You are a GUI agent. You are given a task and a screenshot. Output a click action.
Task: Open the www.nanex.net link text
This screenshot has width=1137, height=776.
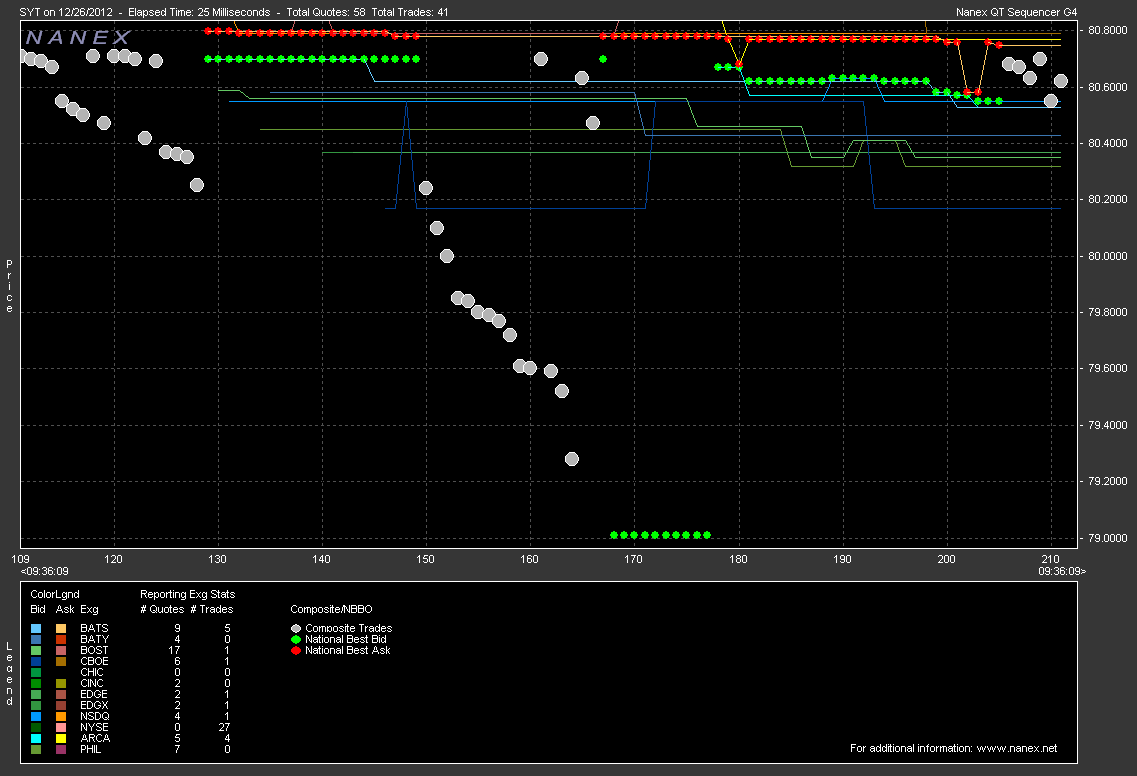pyautogui.click(x=1017, y=748)
